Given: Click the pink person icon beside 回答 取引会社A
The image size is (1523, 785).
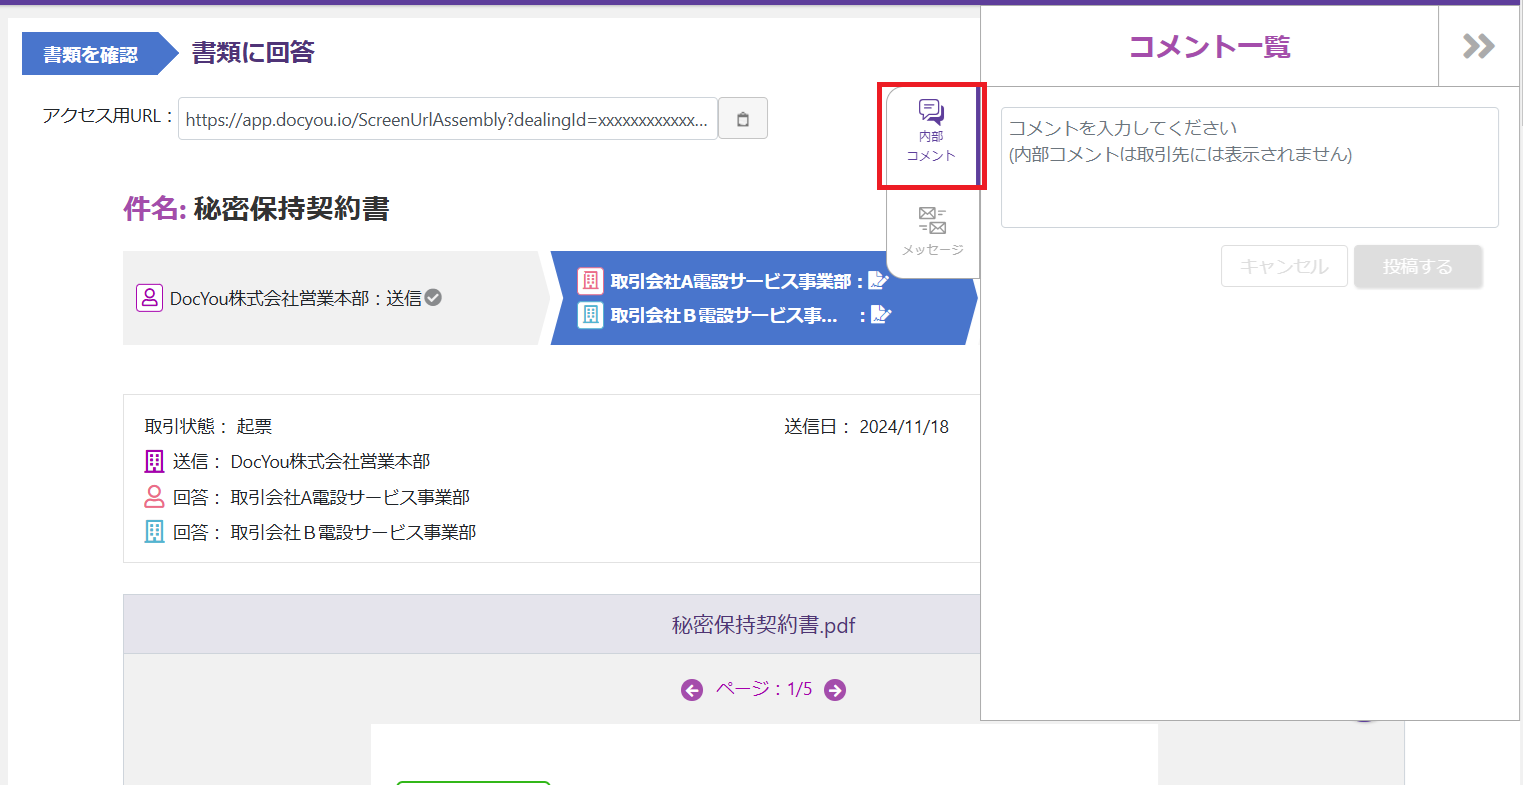Looking at the screenshot, I should [x=154, y=497].
